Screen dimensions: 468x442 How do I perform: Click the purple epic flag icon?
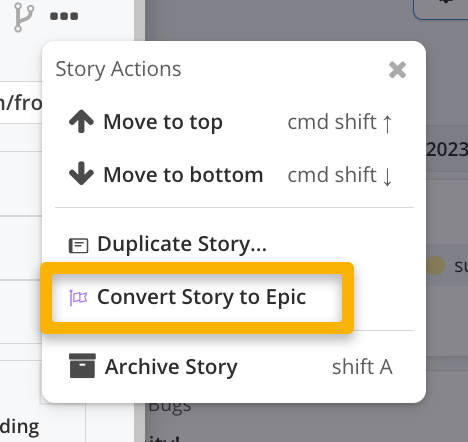pyautogui.click(x=78, y=298)
